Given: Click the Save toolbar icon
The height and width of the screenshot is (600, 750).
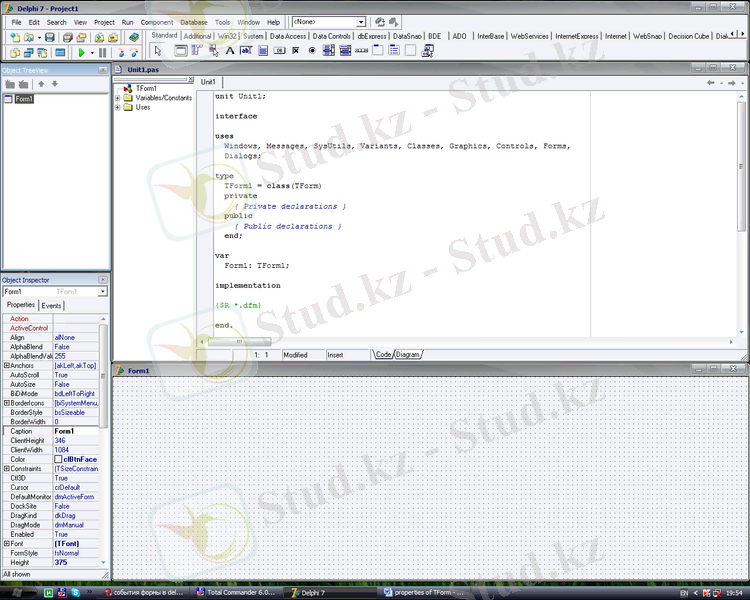Looking at the screenshot, I should click(x=50, y=37).
